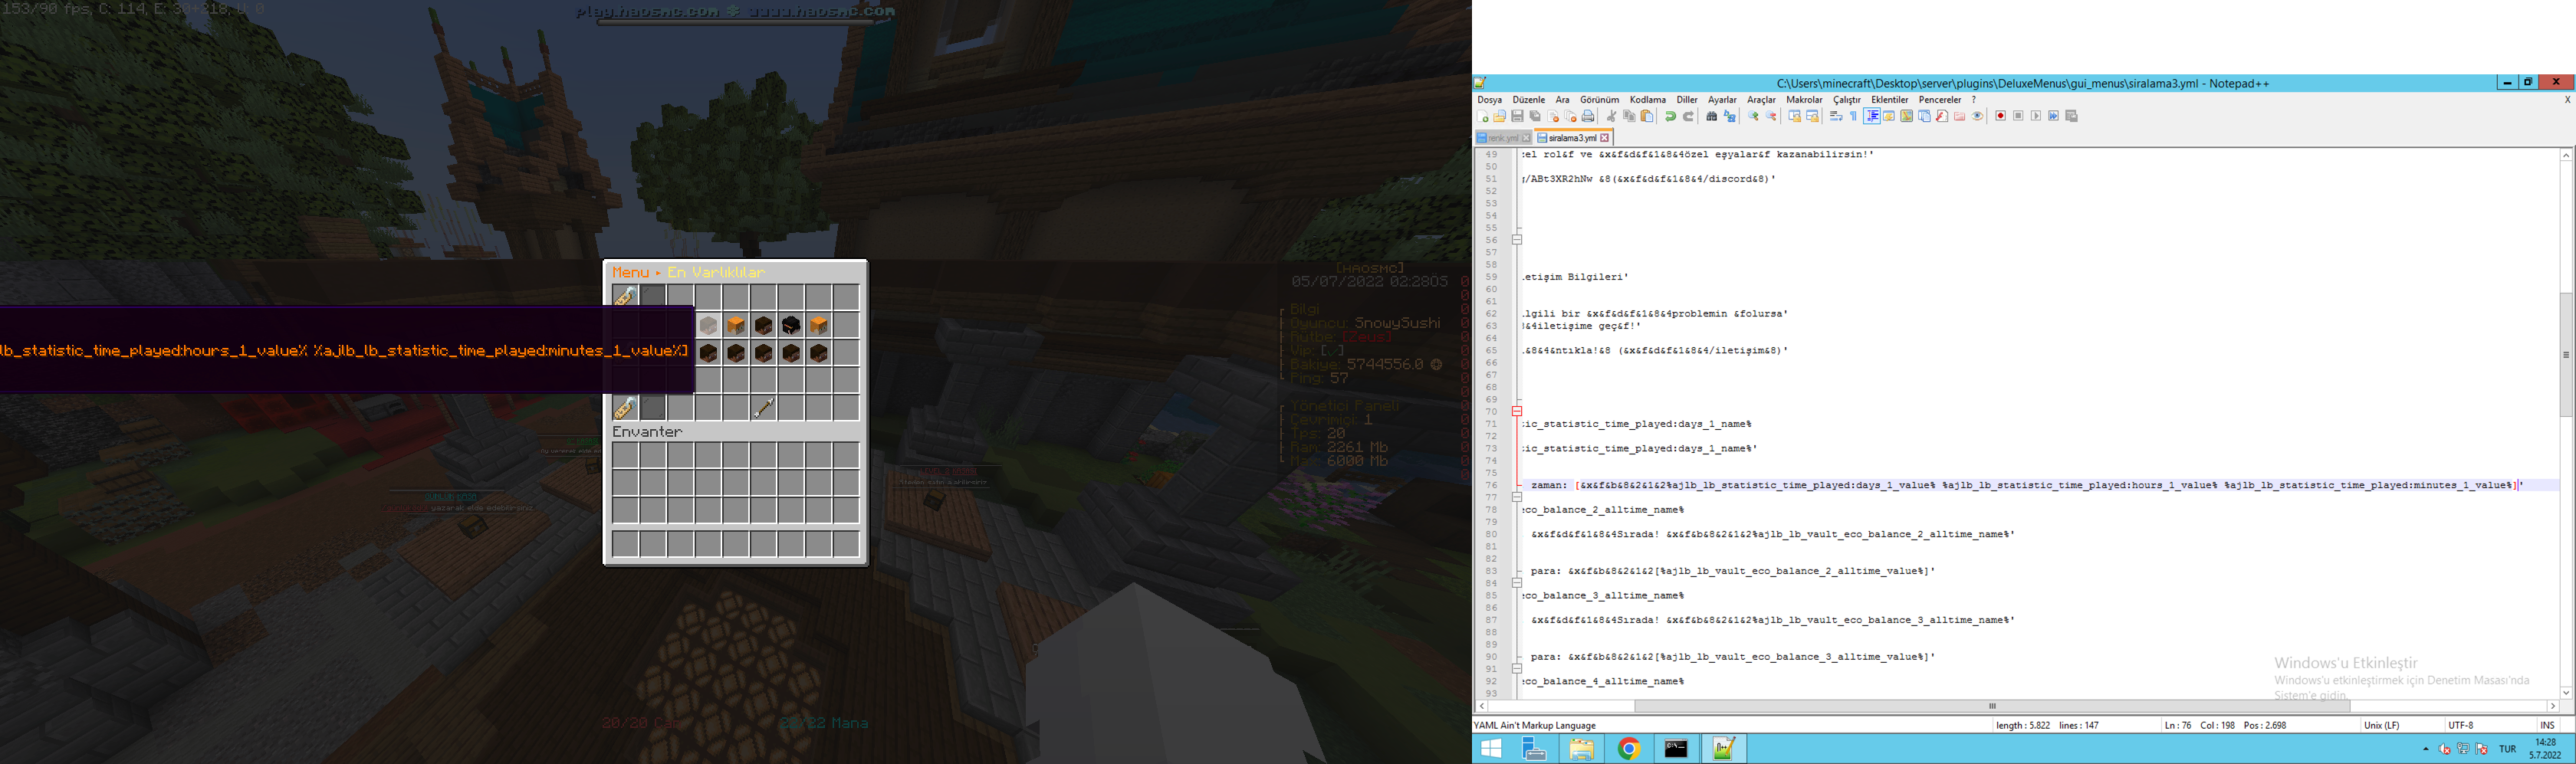The image size is (2576, 764).
Task: Click the black-haired player head in the menu
Action: tap(791, 326)
